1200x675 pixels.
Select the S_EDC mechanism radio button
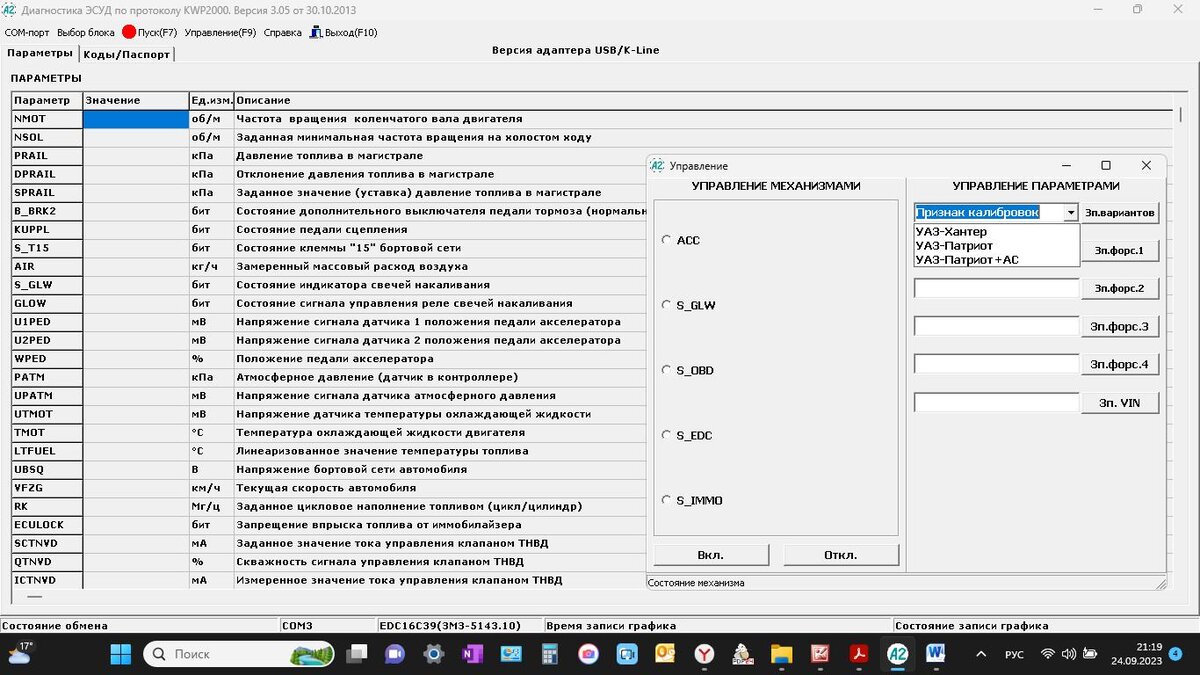(667, 435)
